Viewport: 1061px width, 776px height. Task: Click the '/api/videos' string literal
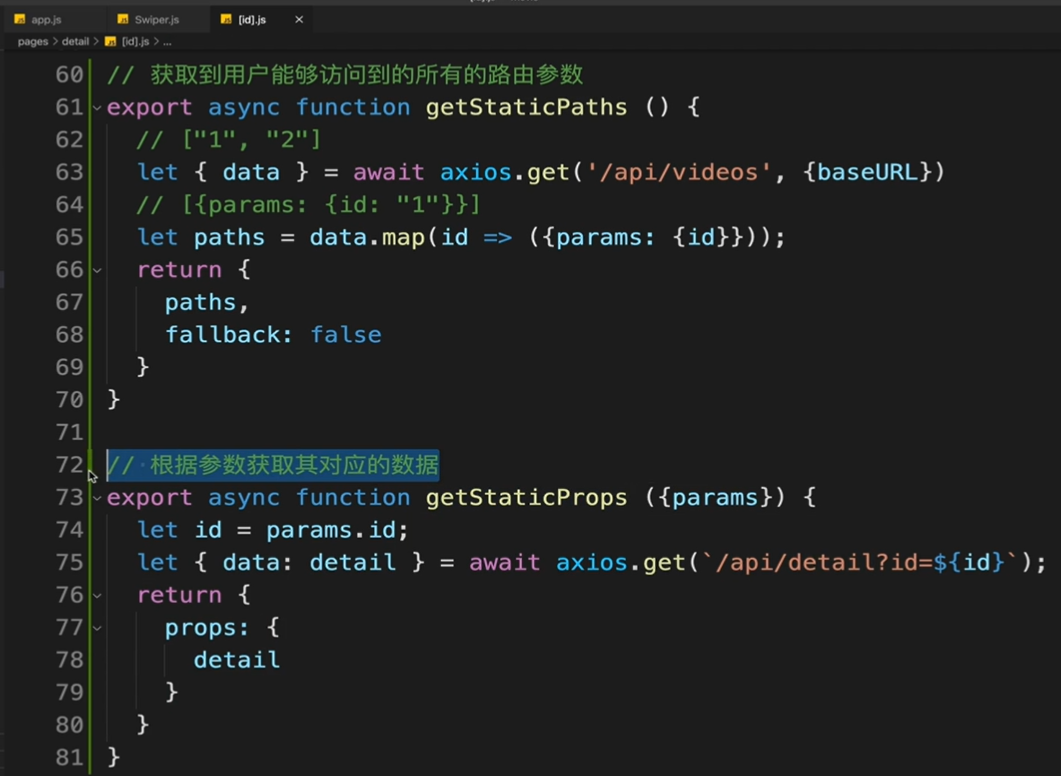679,172
